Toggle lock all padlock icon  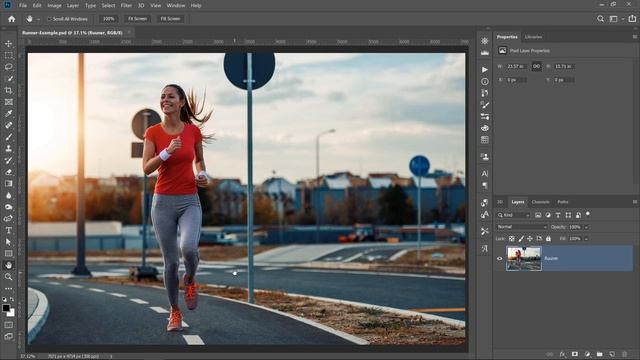pos(548,238)
